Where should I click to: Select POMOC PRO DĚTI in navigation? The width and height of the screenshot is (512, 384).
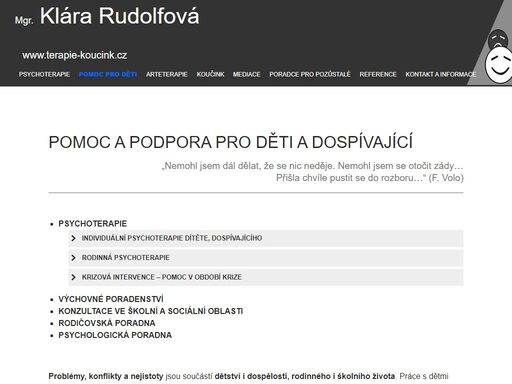pyautogui.click(x=108, y=74)
